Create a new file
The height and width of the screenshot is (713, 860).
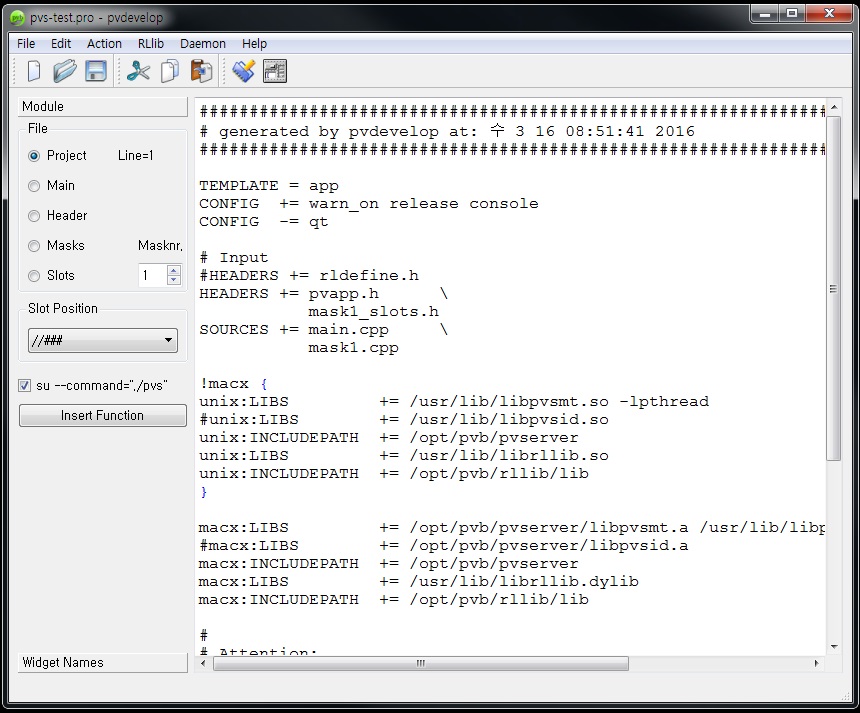coord(33,70)
